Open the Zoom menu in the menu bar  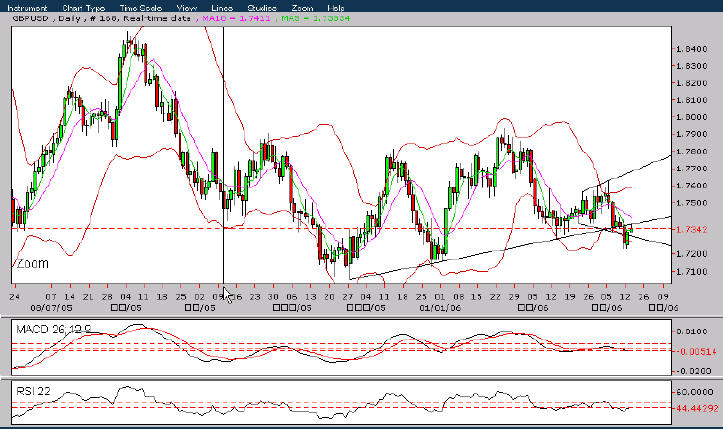tap(302, 8)
